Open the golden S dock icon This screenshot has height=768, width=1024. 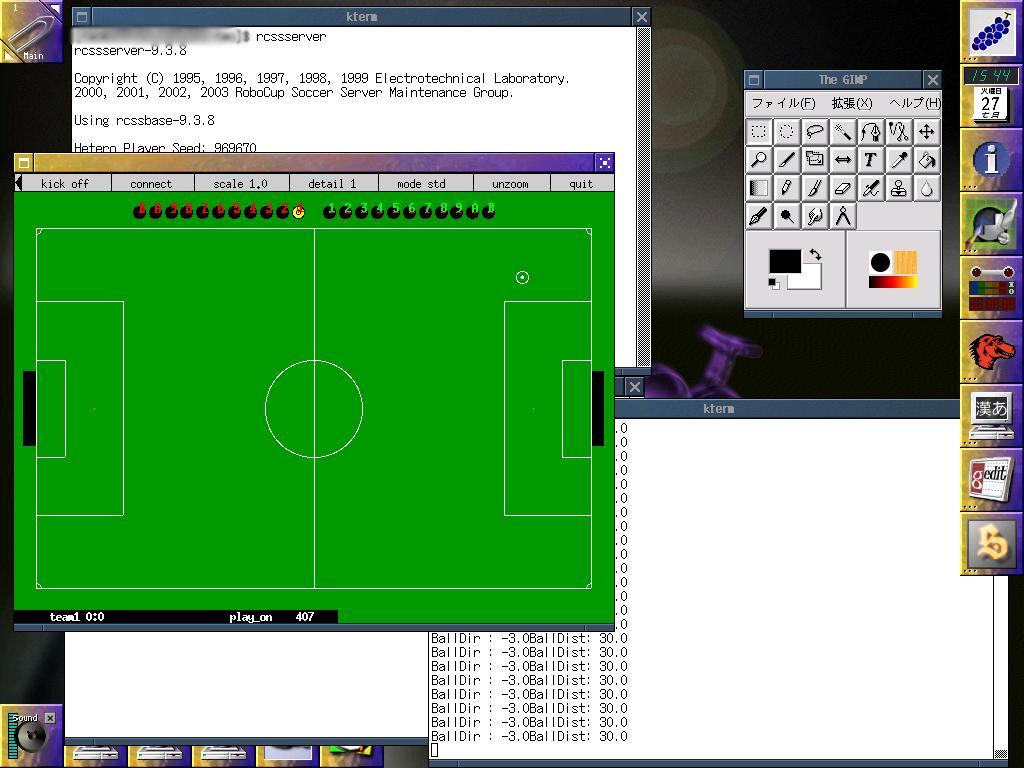(991, 543)
